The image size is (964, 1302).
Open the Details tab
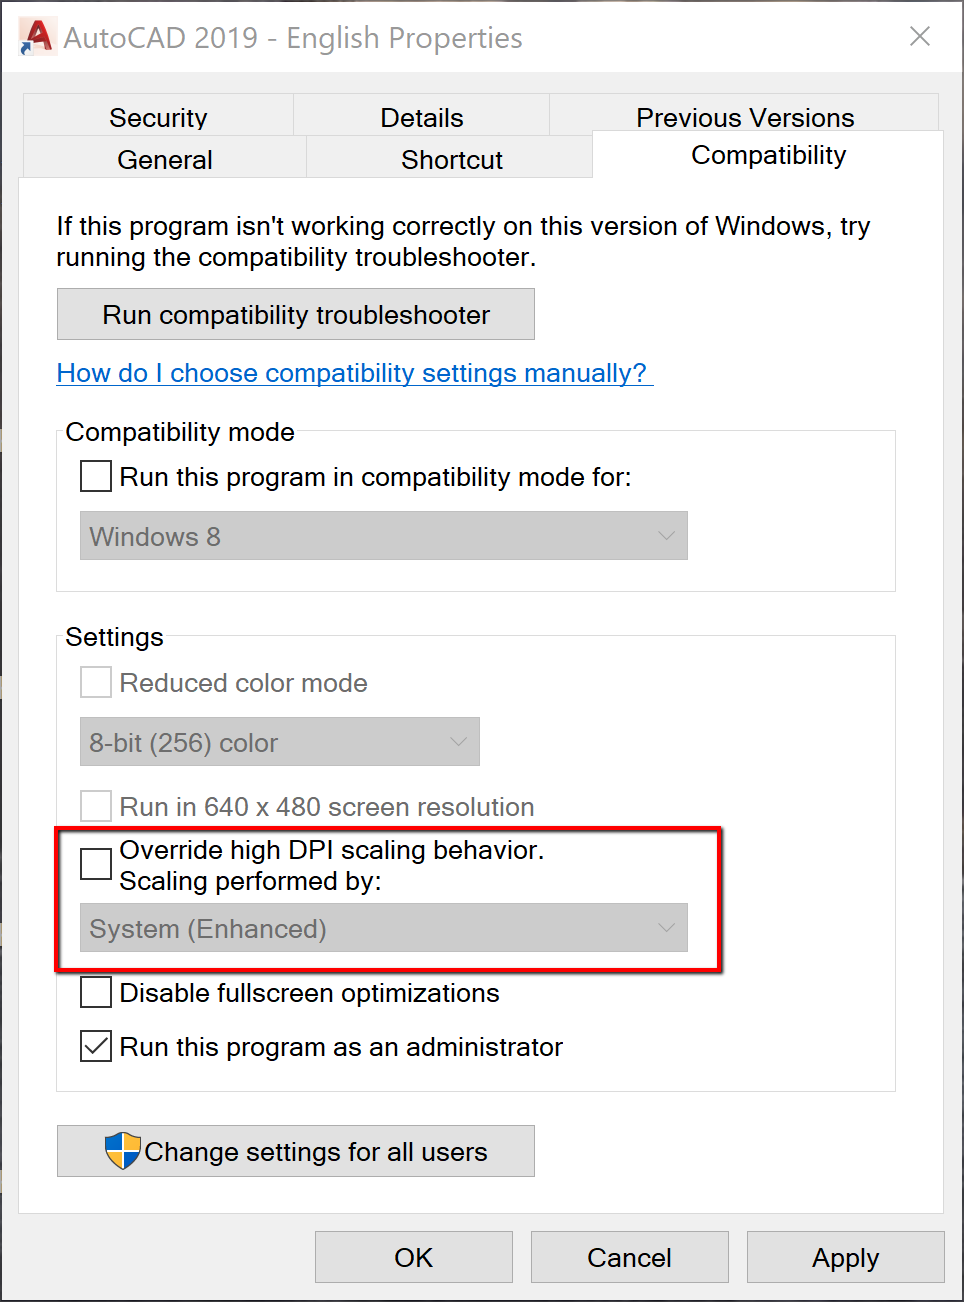tap(421, 117)
